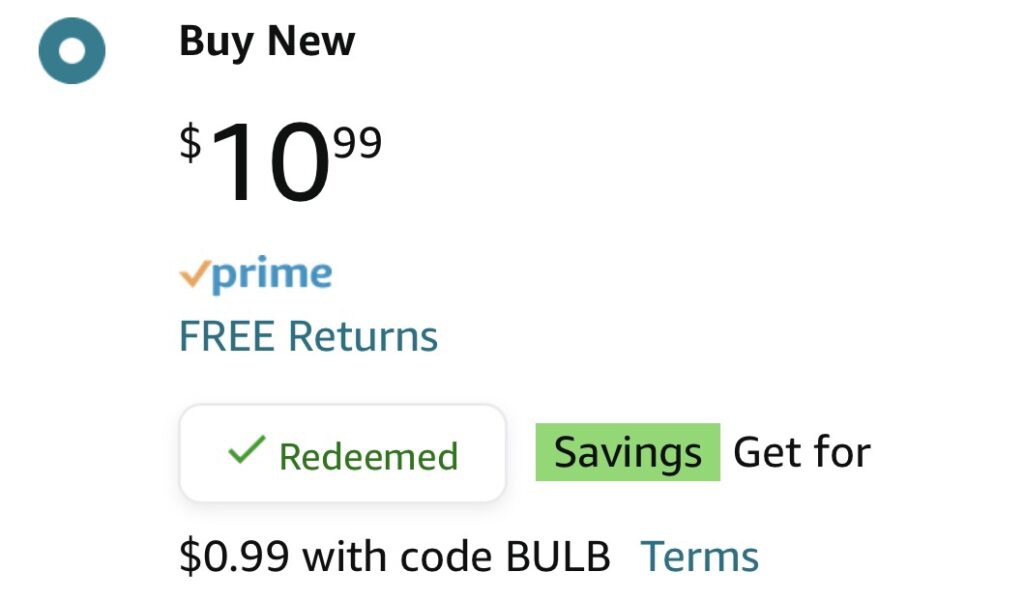Viewport: 1024px width, 600px height.
Task: Click the green Savings badge
Action: coord(628,452)
